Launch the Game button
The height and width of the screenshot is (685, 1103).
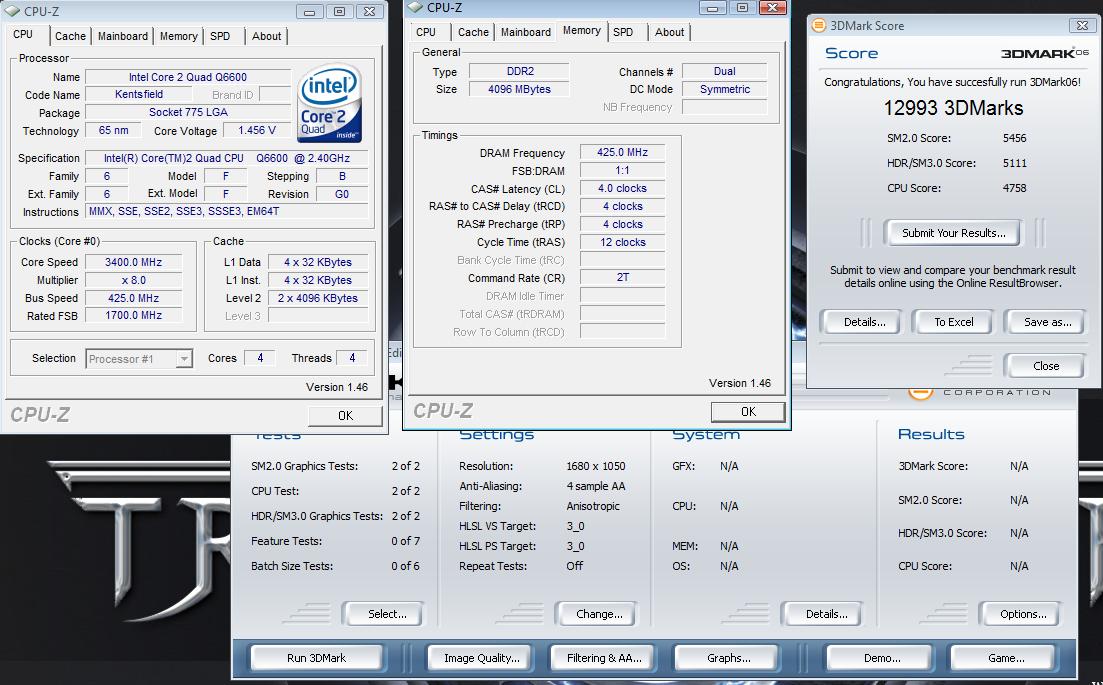point(1006,658)
